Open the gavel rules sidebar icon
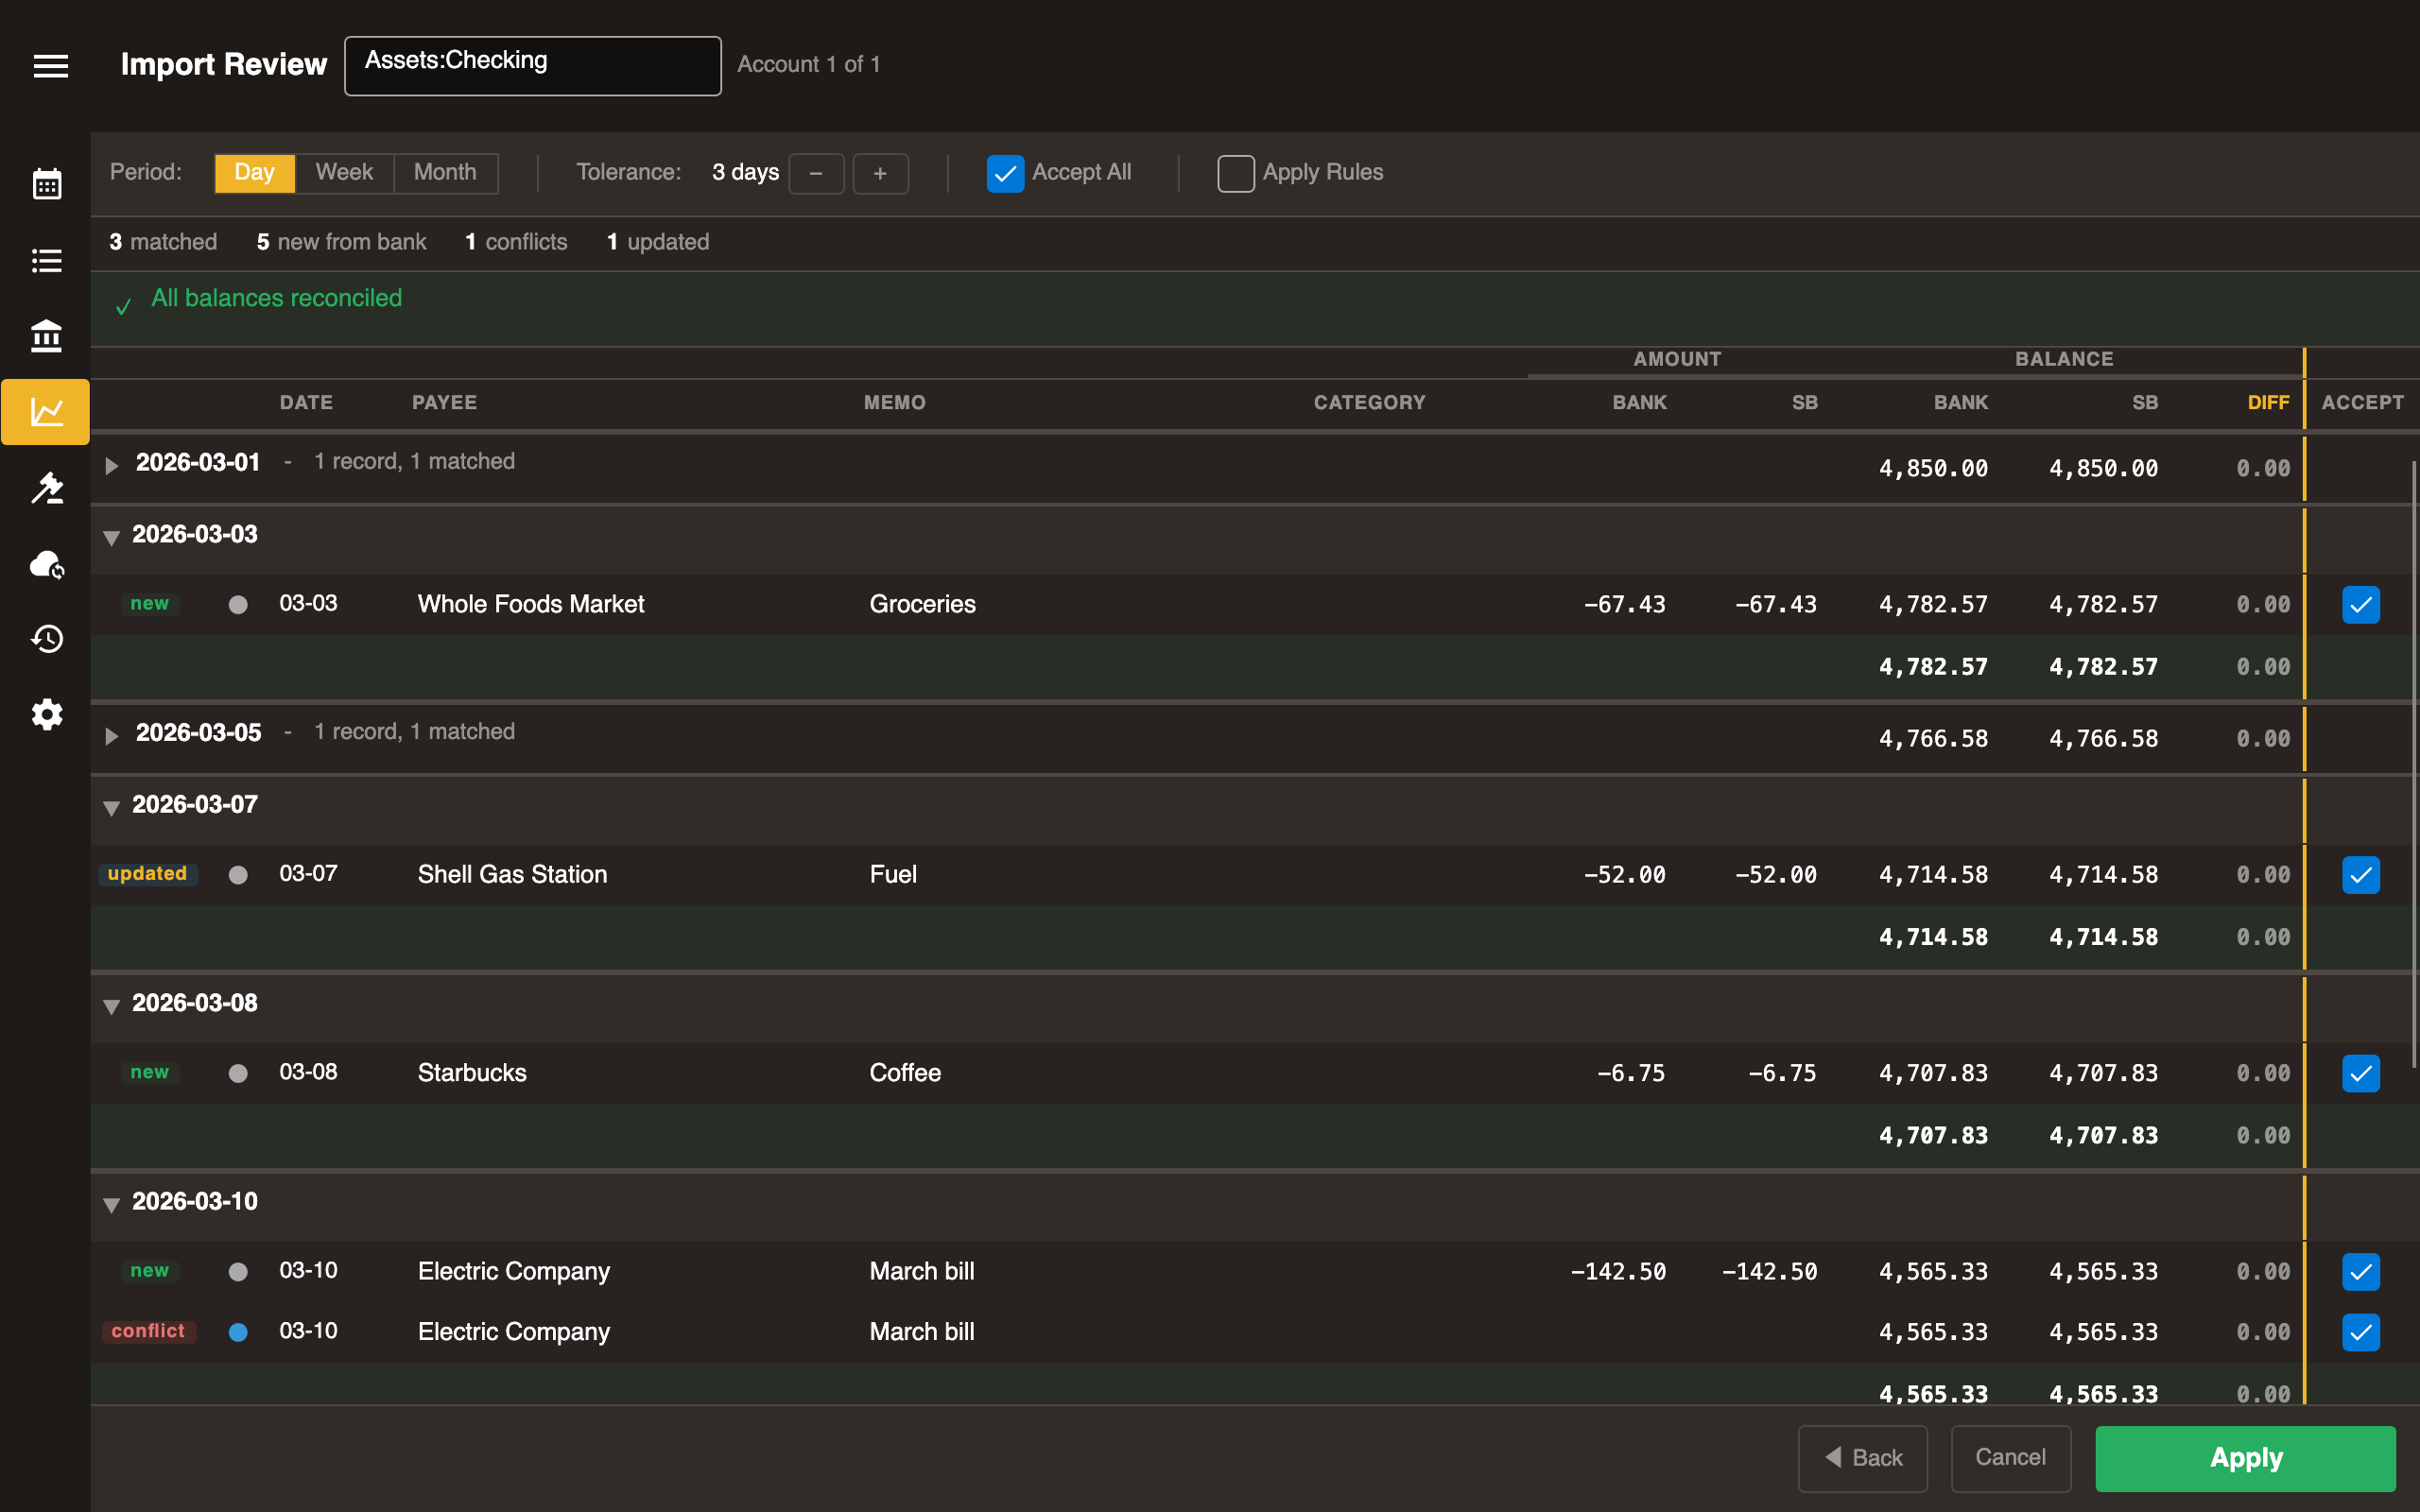The width and height of the screenshot is (2420, 1512). coord(46,487)
